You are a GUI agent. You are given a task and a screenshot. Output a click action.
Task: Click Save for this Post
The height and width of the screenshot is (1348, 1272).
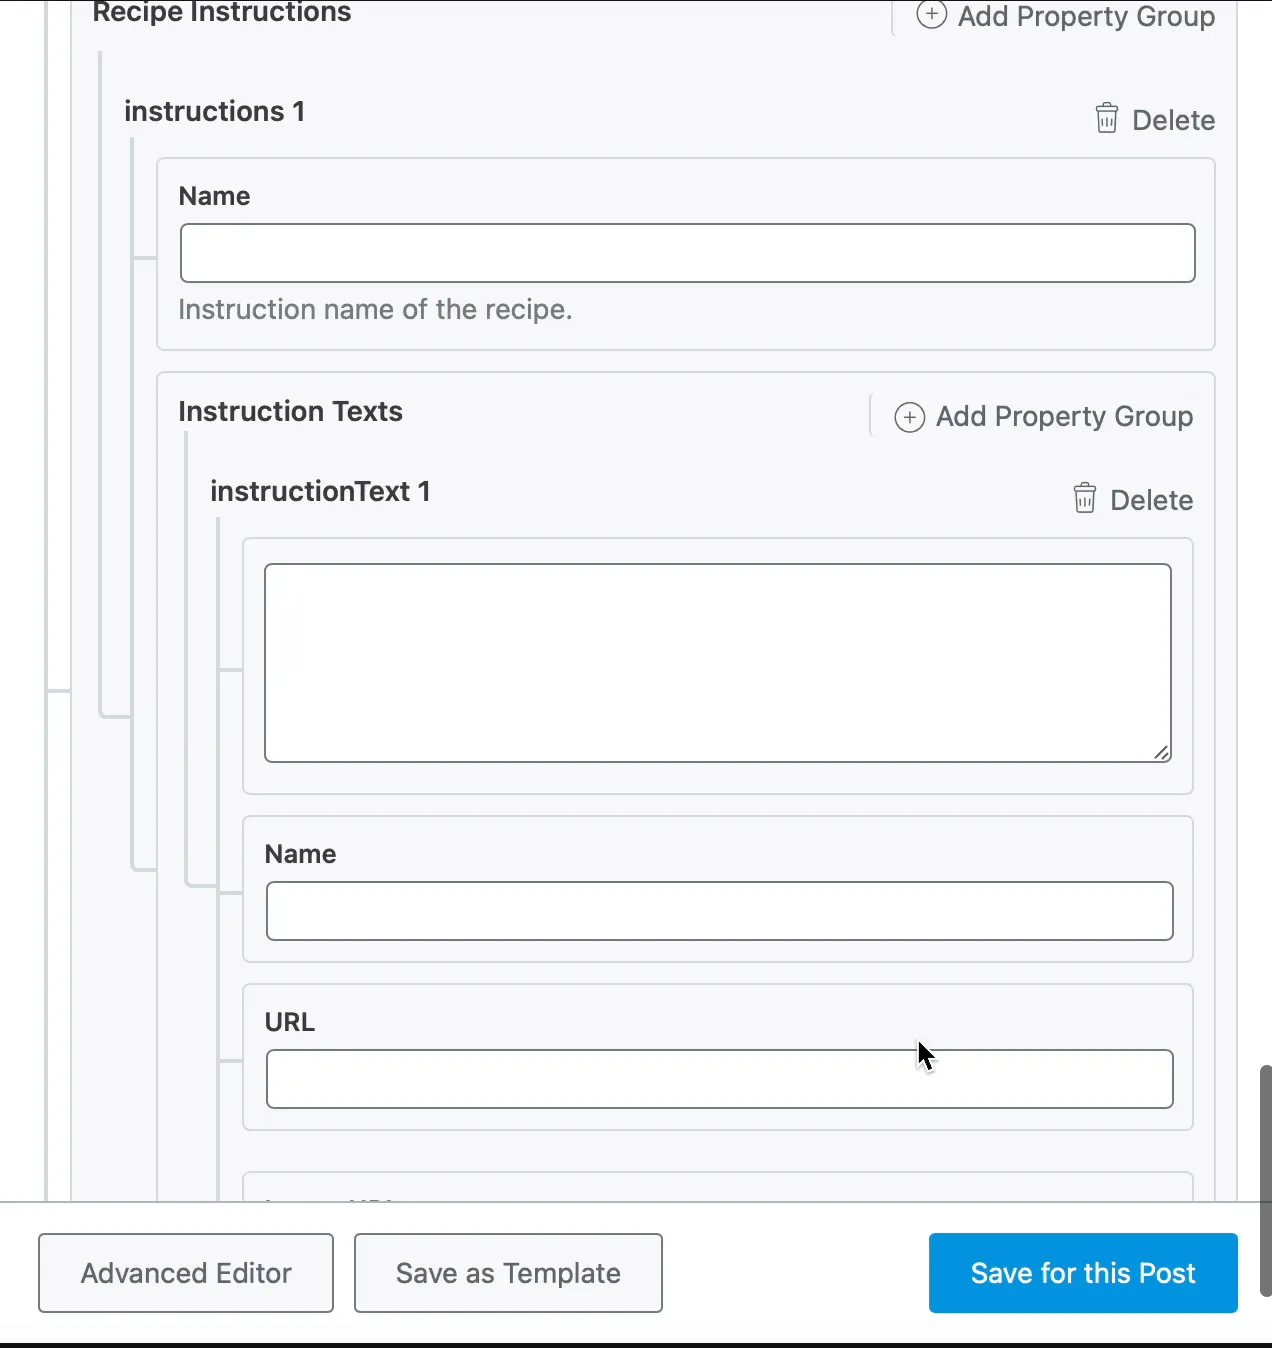point(1083,1273)
